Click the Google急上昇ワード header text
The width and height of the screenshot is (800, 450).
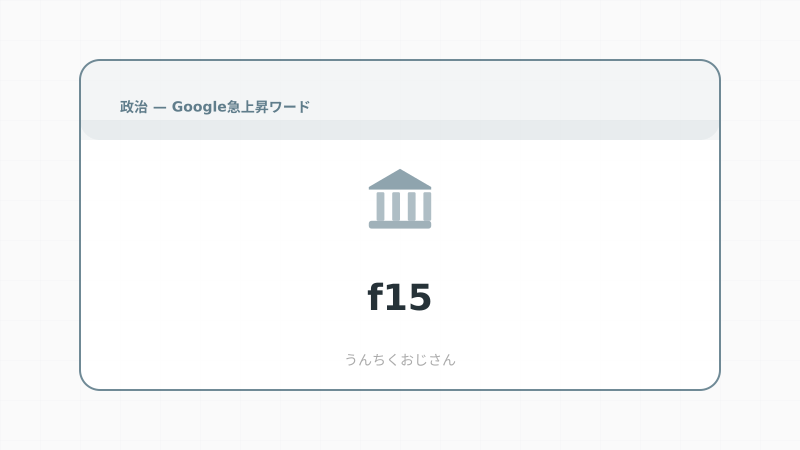tap(241, 107)
